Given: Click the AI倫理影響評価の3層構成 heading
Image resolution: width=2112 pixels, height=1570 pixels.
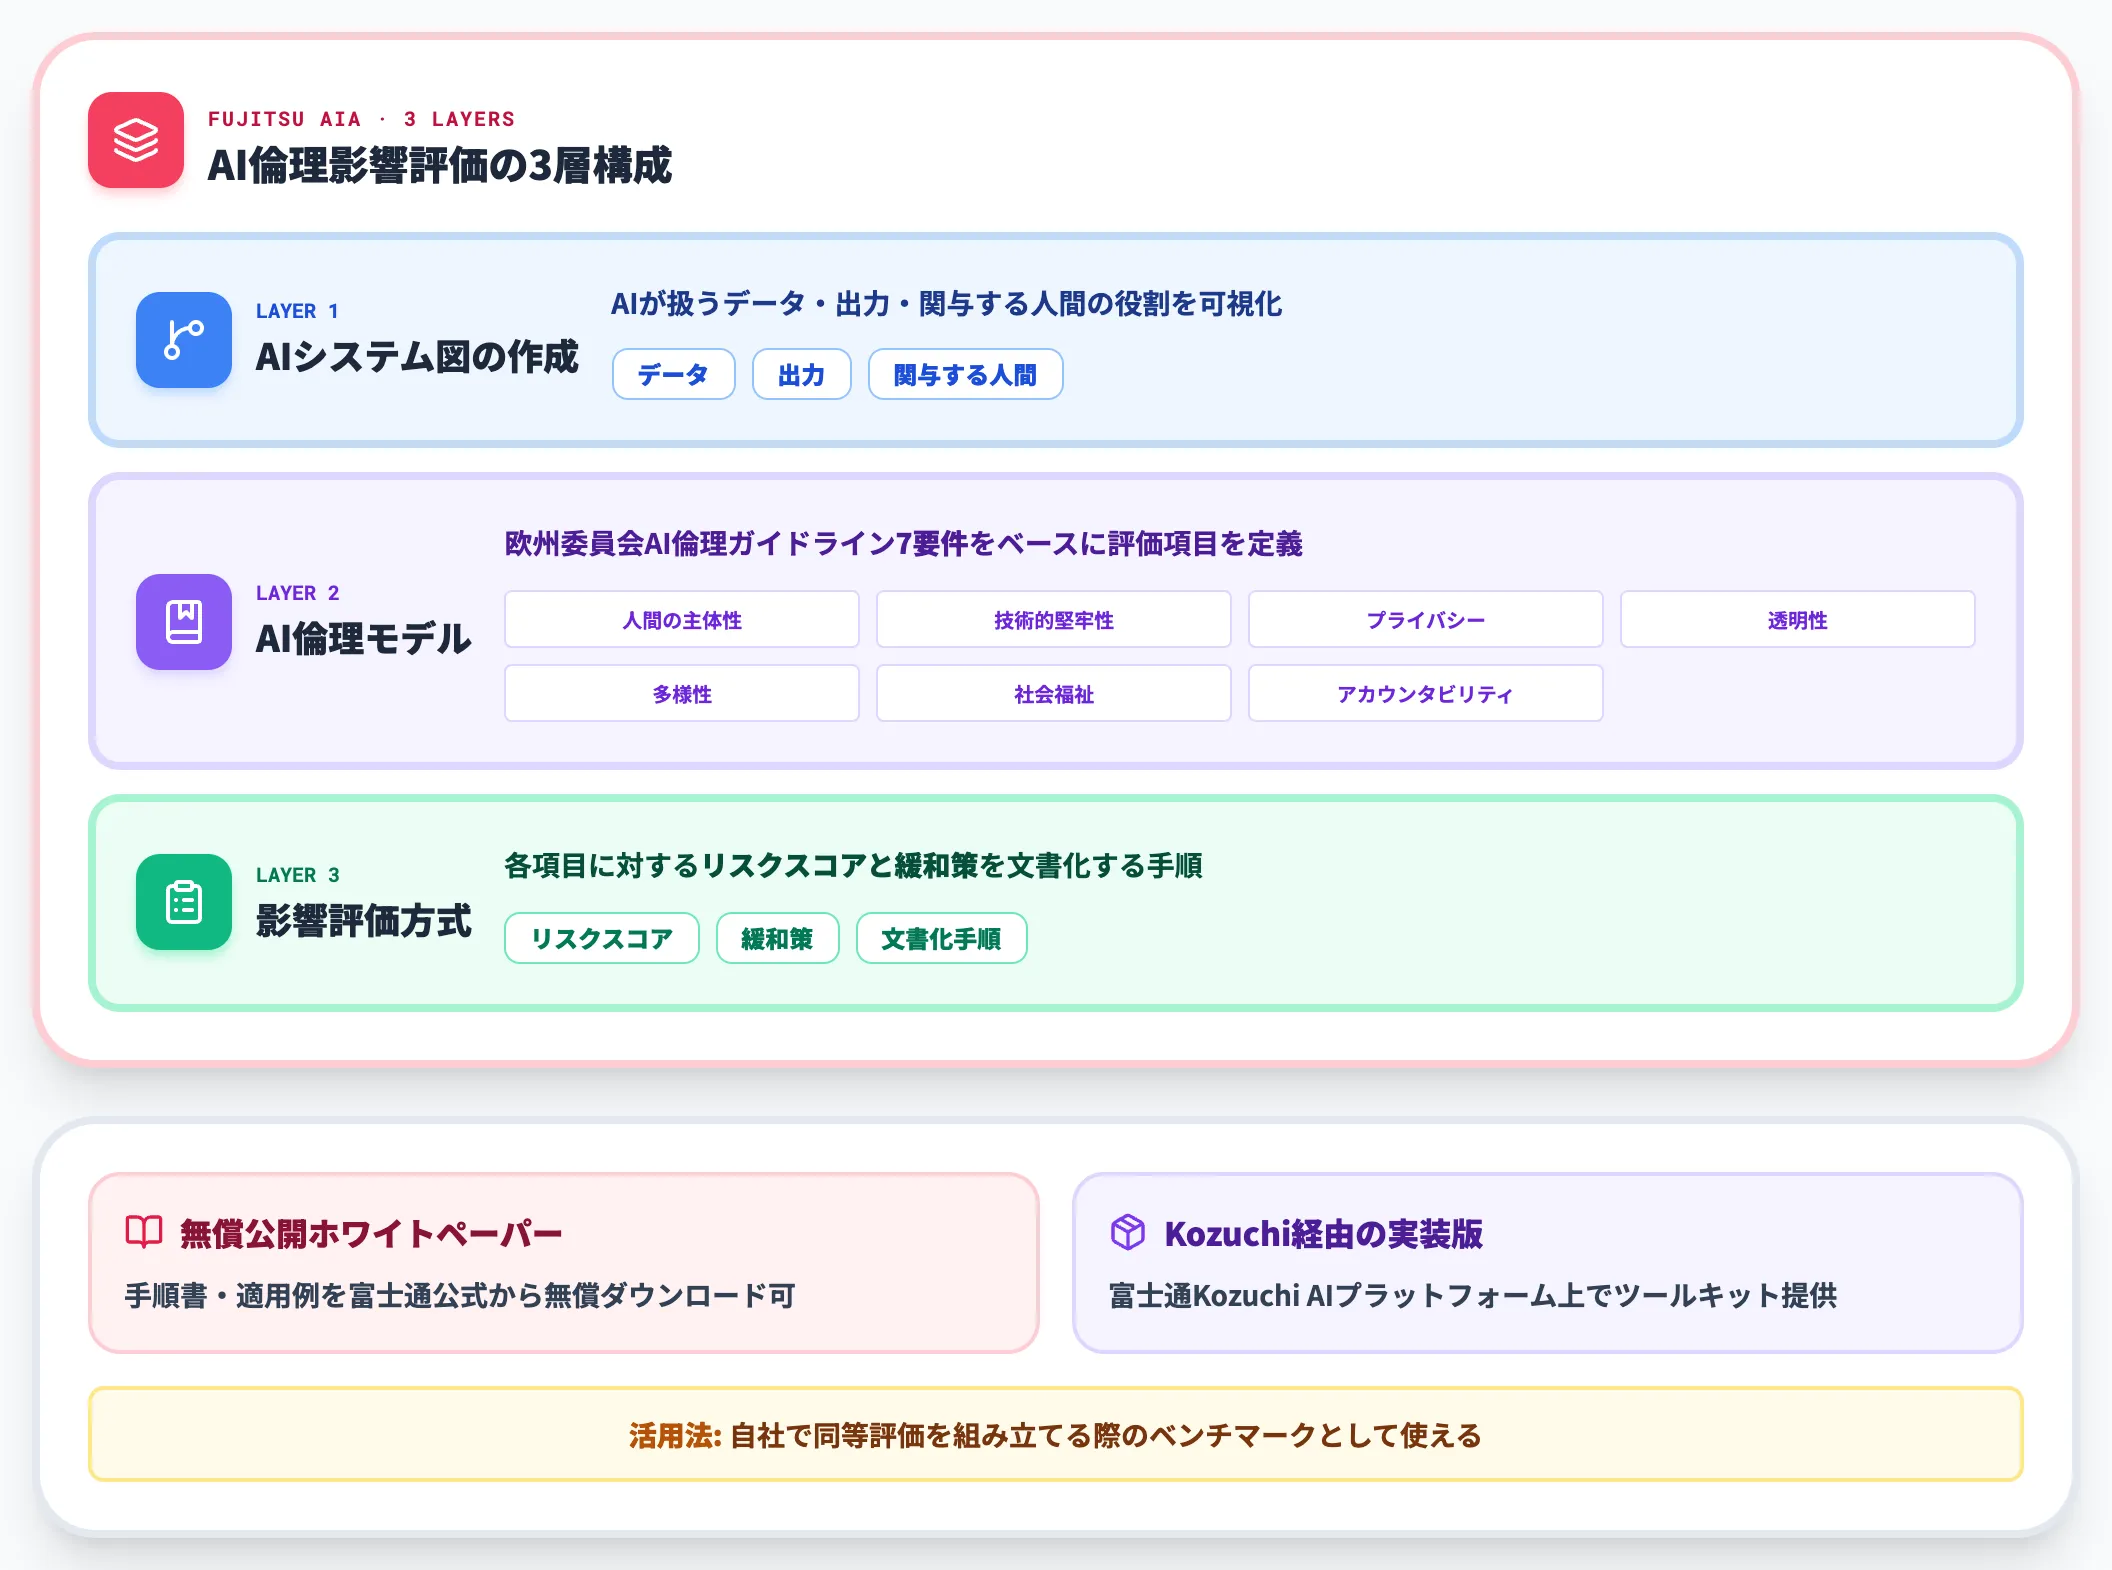Looking at the screenshot, I should 440,166.
